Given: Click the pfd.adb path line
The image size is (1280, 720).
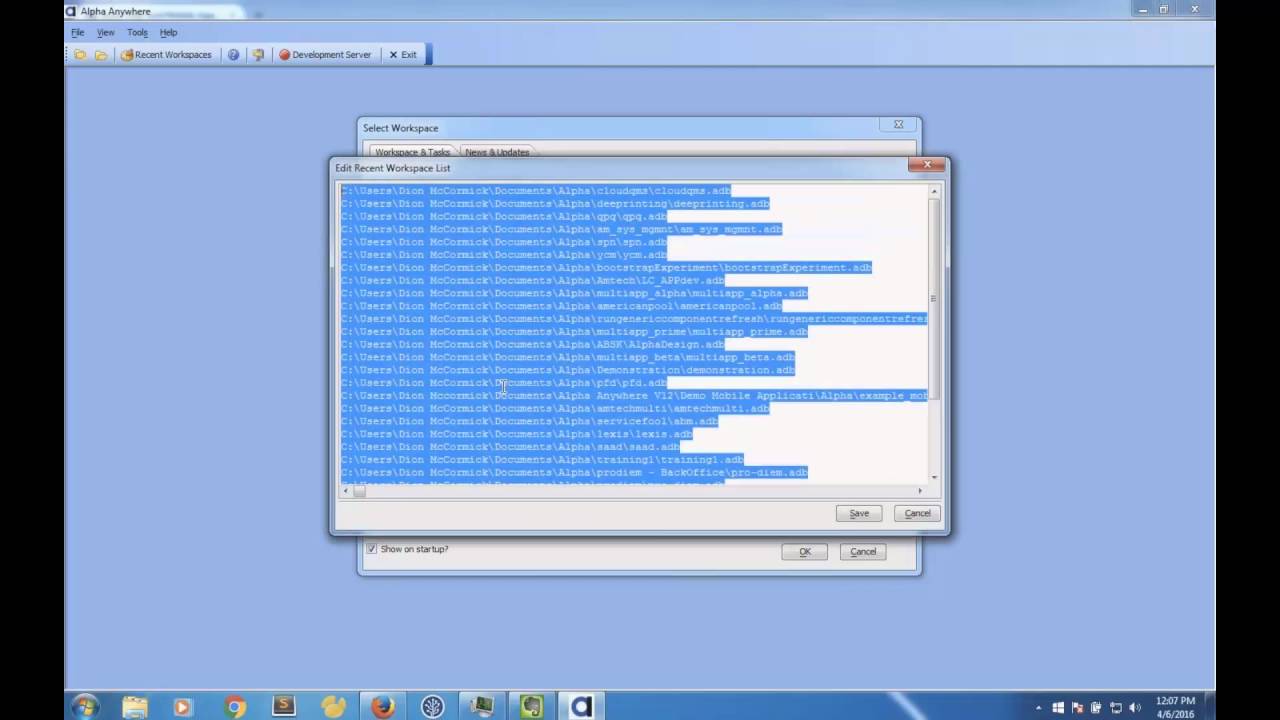Looking at the screenshot, I should coord(504,383).
